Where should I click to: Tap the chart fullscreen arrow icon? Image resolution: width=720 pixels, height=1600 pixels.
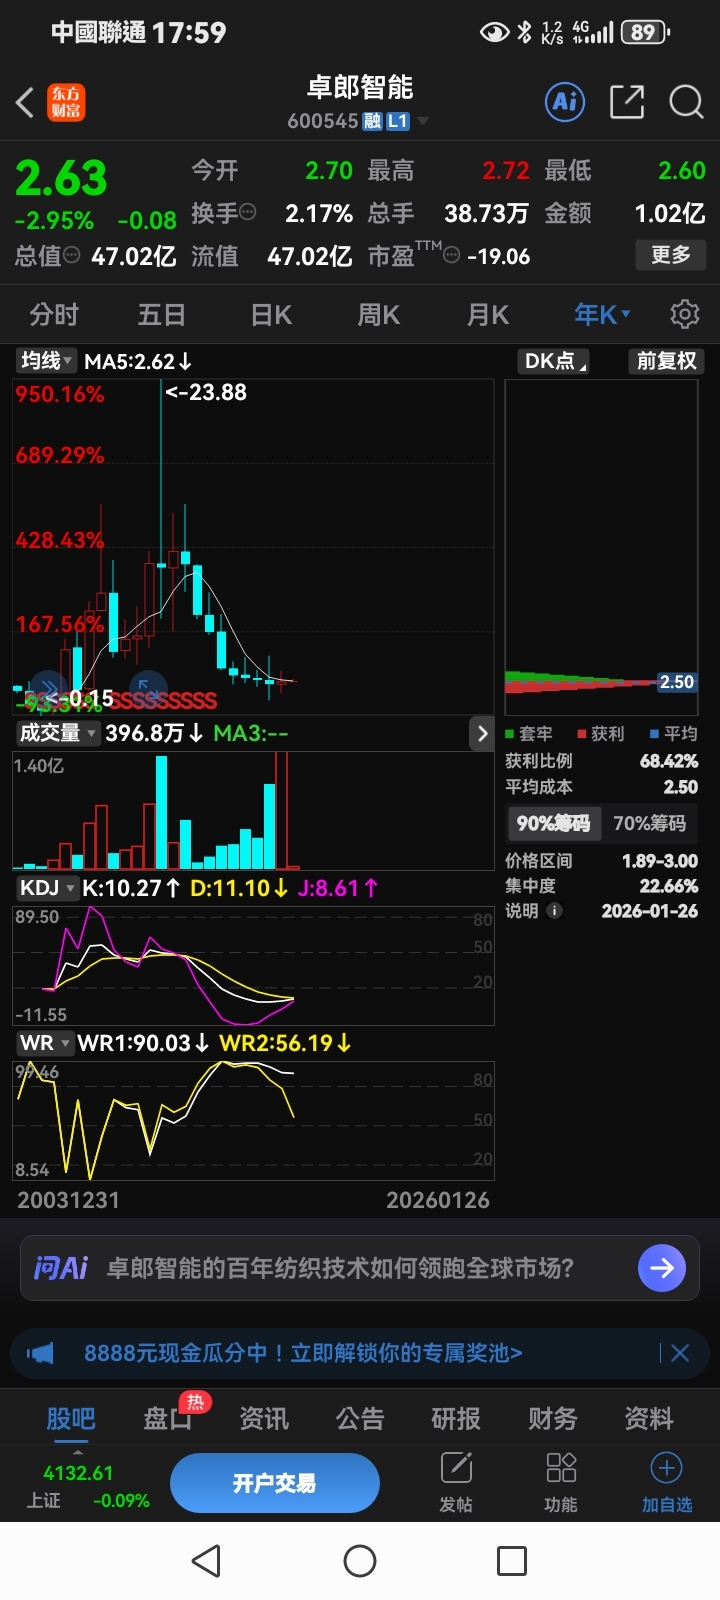147,687
